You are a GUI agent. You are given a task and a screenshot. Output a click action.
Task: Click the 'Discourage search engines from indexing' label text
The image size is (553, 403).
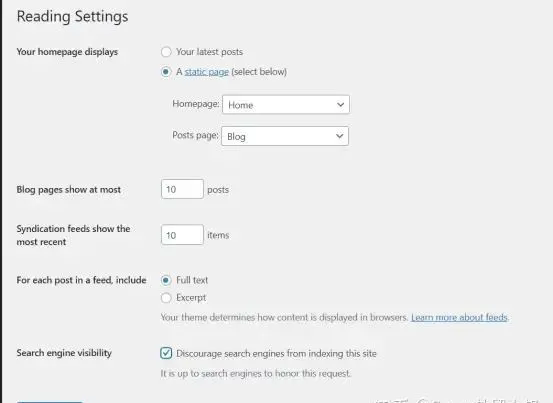[276, 353]
